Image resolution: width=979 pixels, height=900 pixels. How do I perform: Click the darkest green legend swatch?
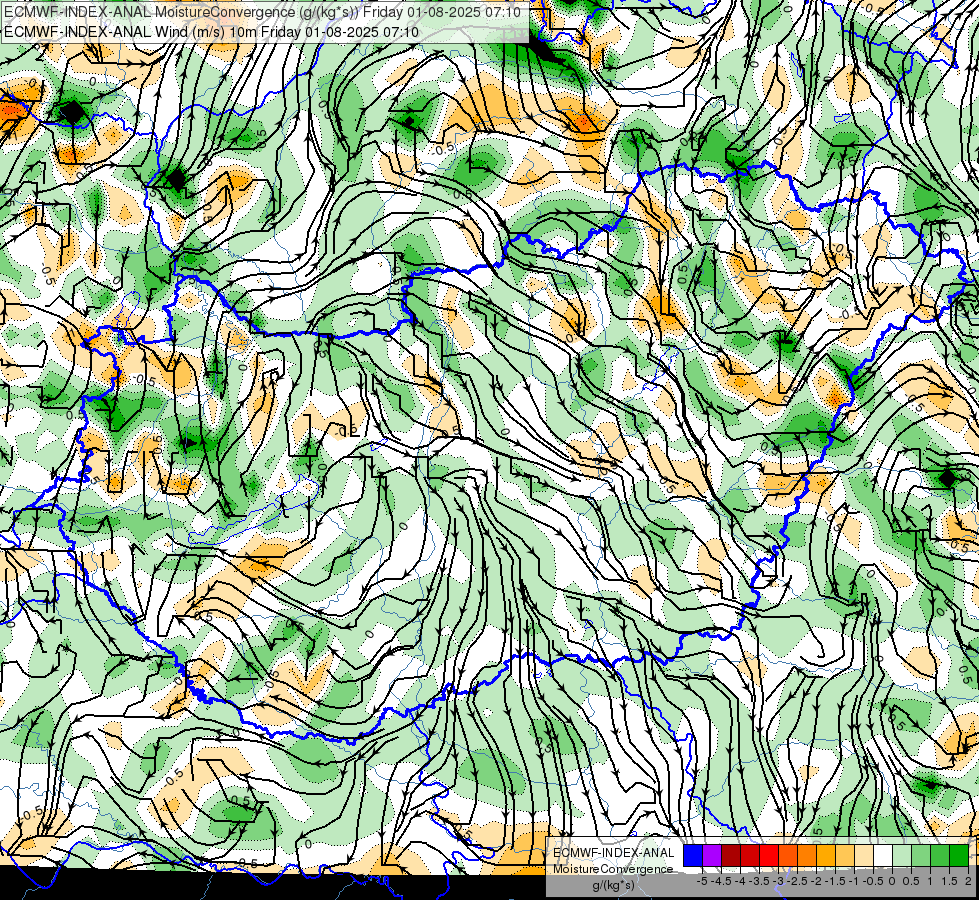(959, 856)
